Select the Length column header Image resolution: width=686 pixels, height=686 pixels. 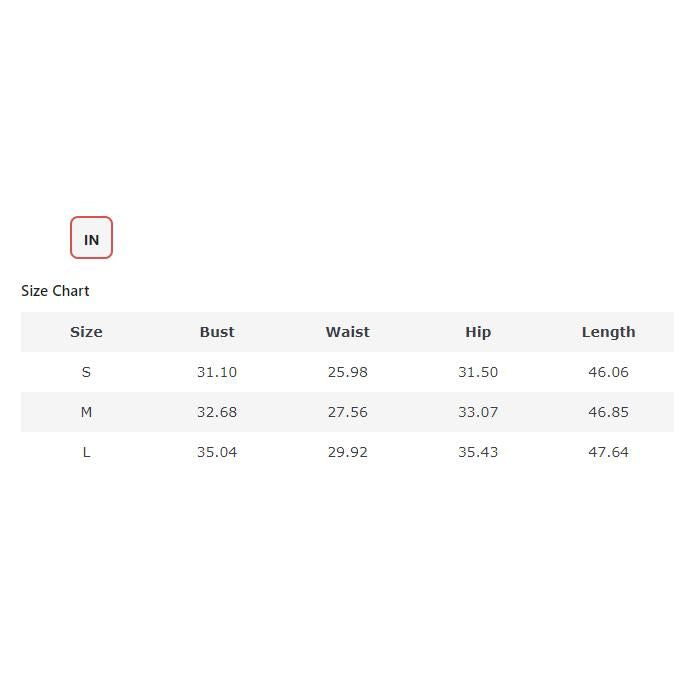pos(608,332)
